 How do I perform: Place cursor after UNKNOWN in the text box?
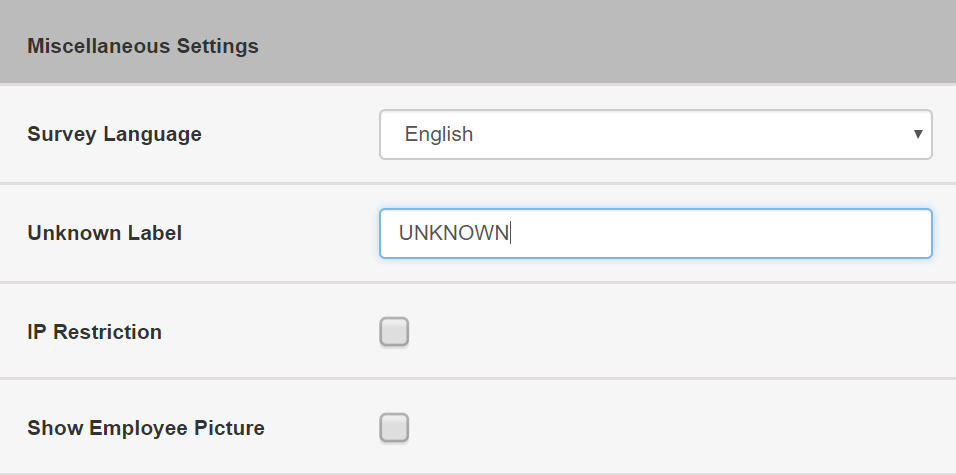(x=510, y=233)
